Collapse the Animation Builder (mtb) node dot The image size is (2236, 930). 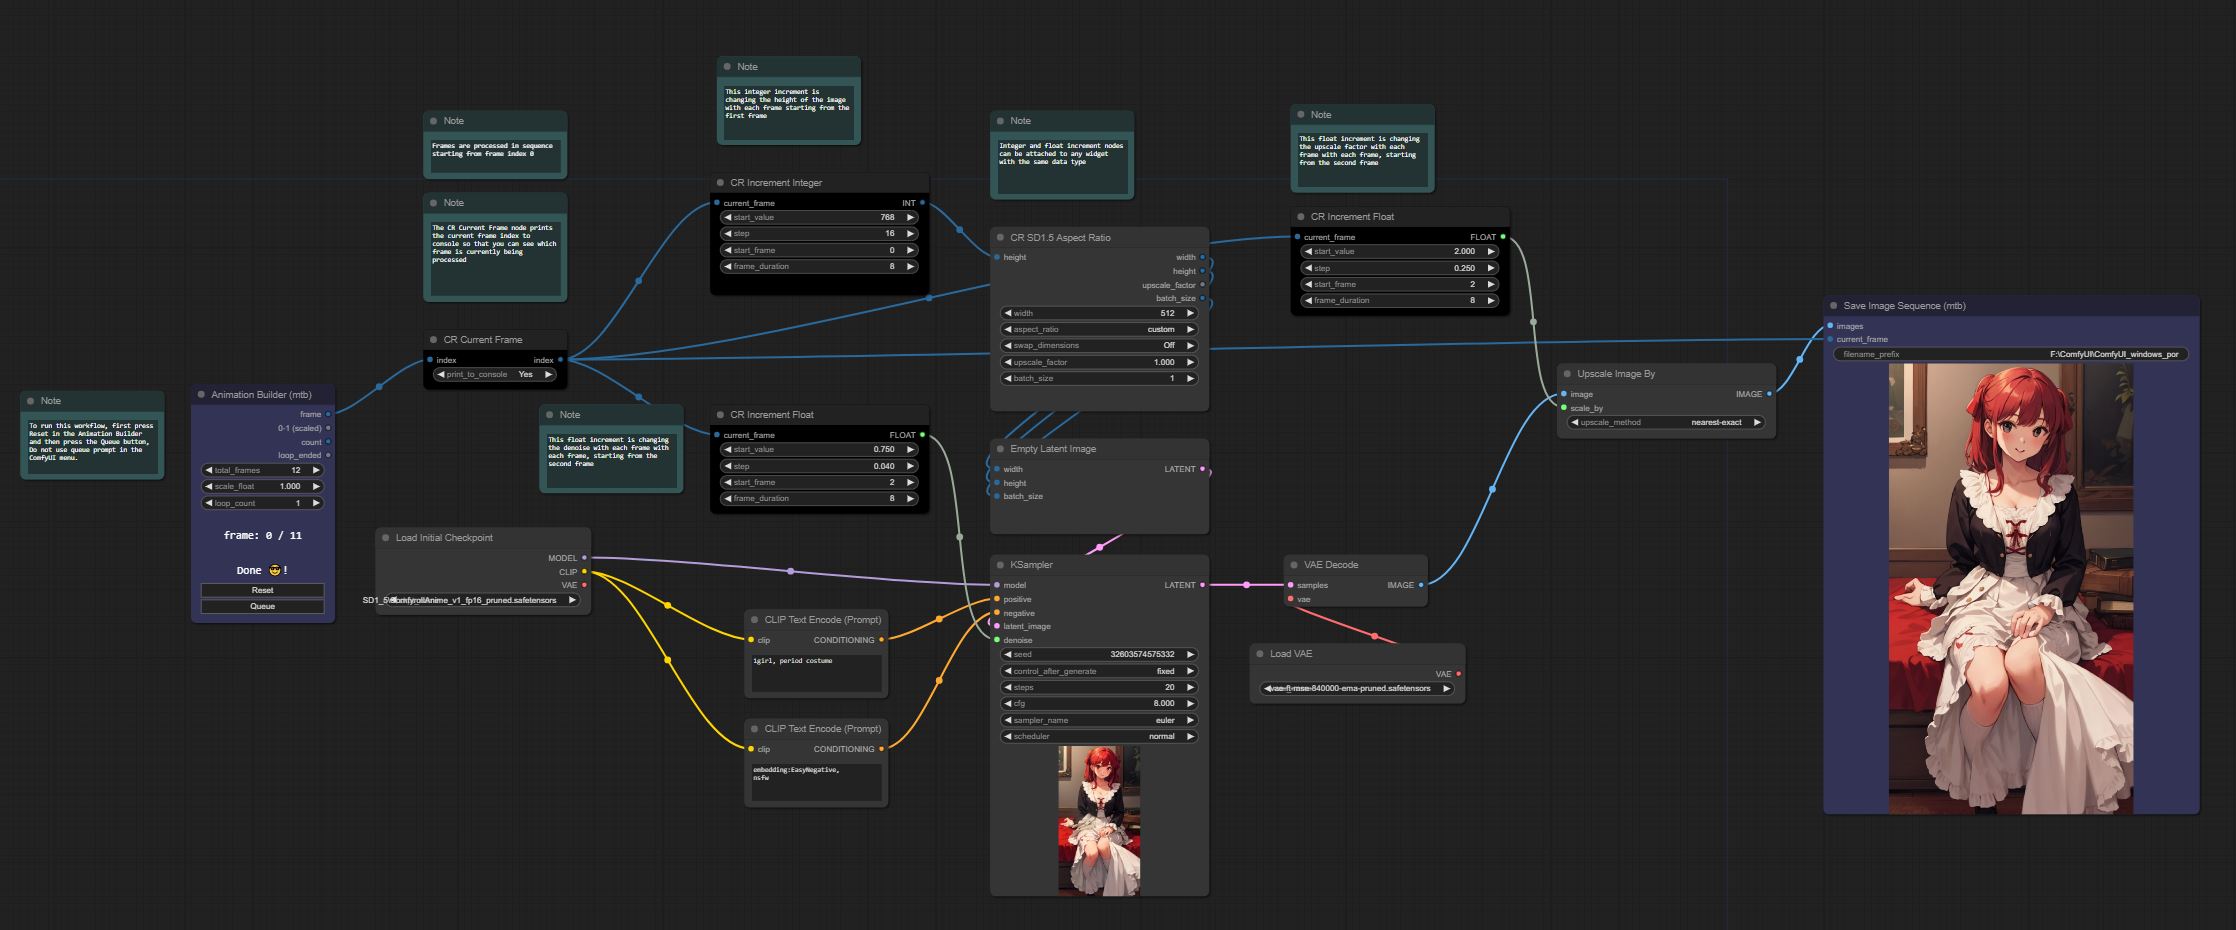pos(201,394)
